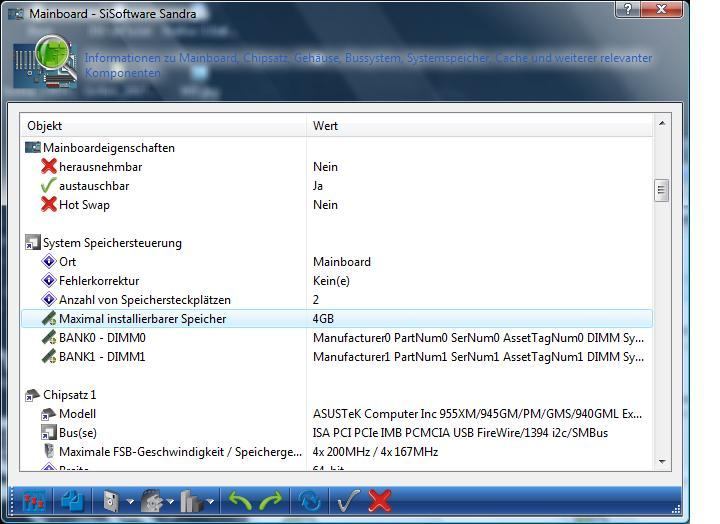Image resolution: width=720 pixels, height=524 pixels.
Task: Click the BANK0 - DIMM0 label
Action: point(102,338)
